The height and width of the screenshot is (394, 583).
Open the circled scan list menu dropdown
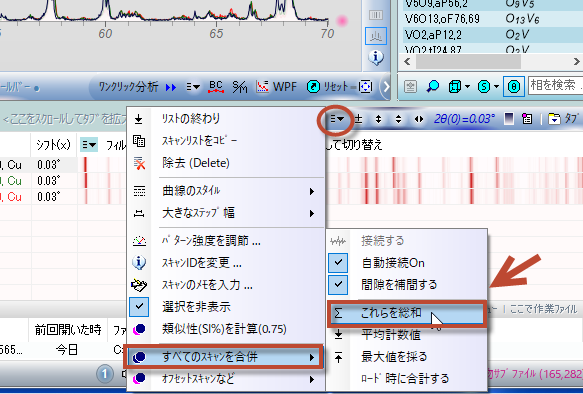click(336, 119)
